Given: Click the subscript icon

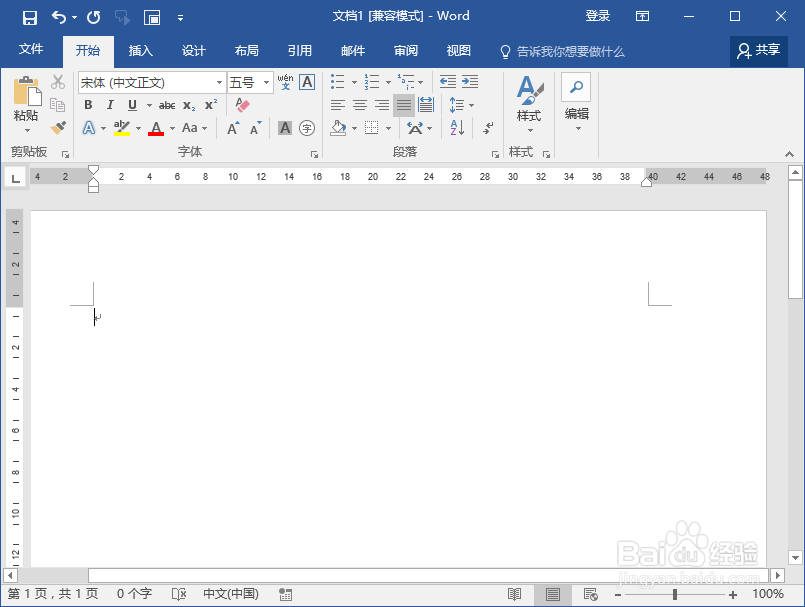Looking at the screenshot, I should tap(189, 105).
